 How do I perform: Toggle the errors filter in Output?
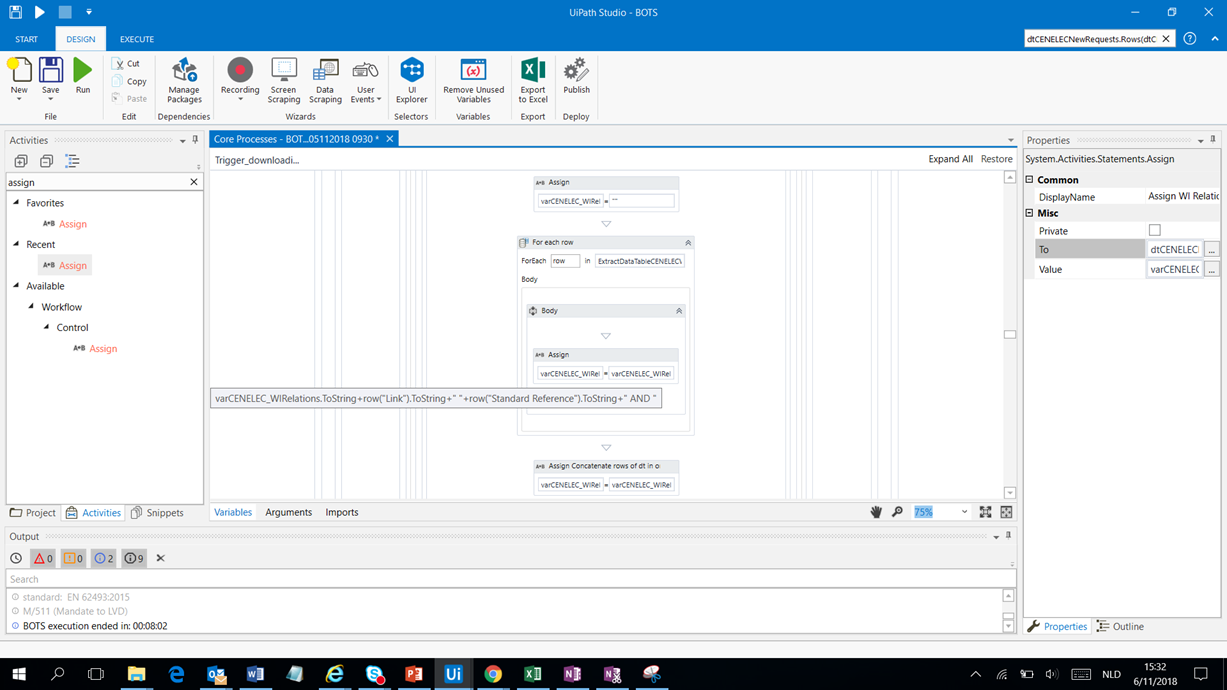point(43,559)
